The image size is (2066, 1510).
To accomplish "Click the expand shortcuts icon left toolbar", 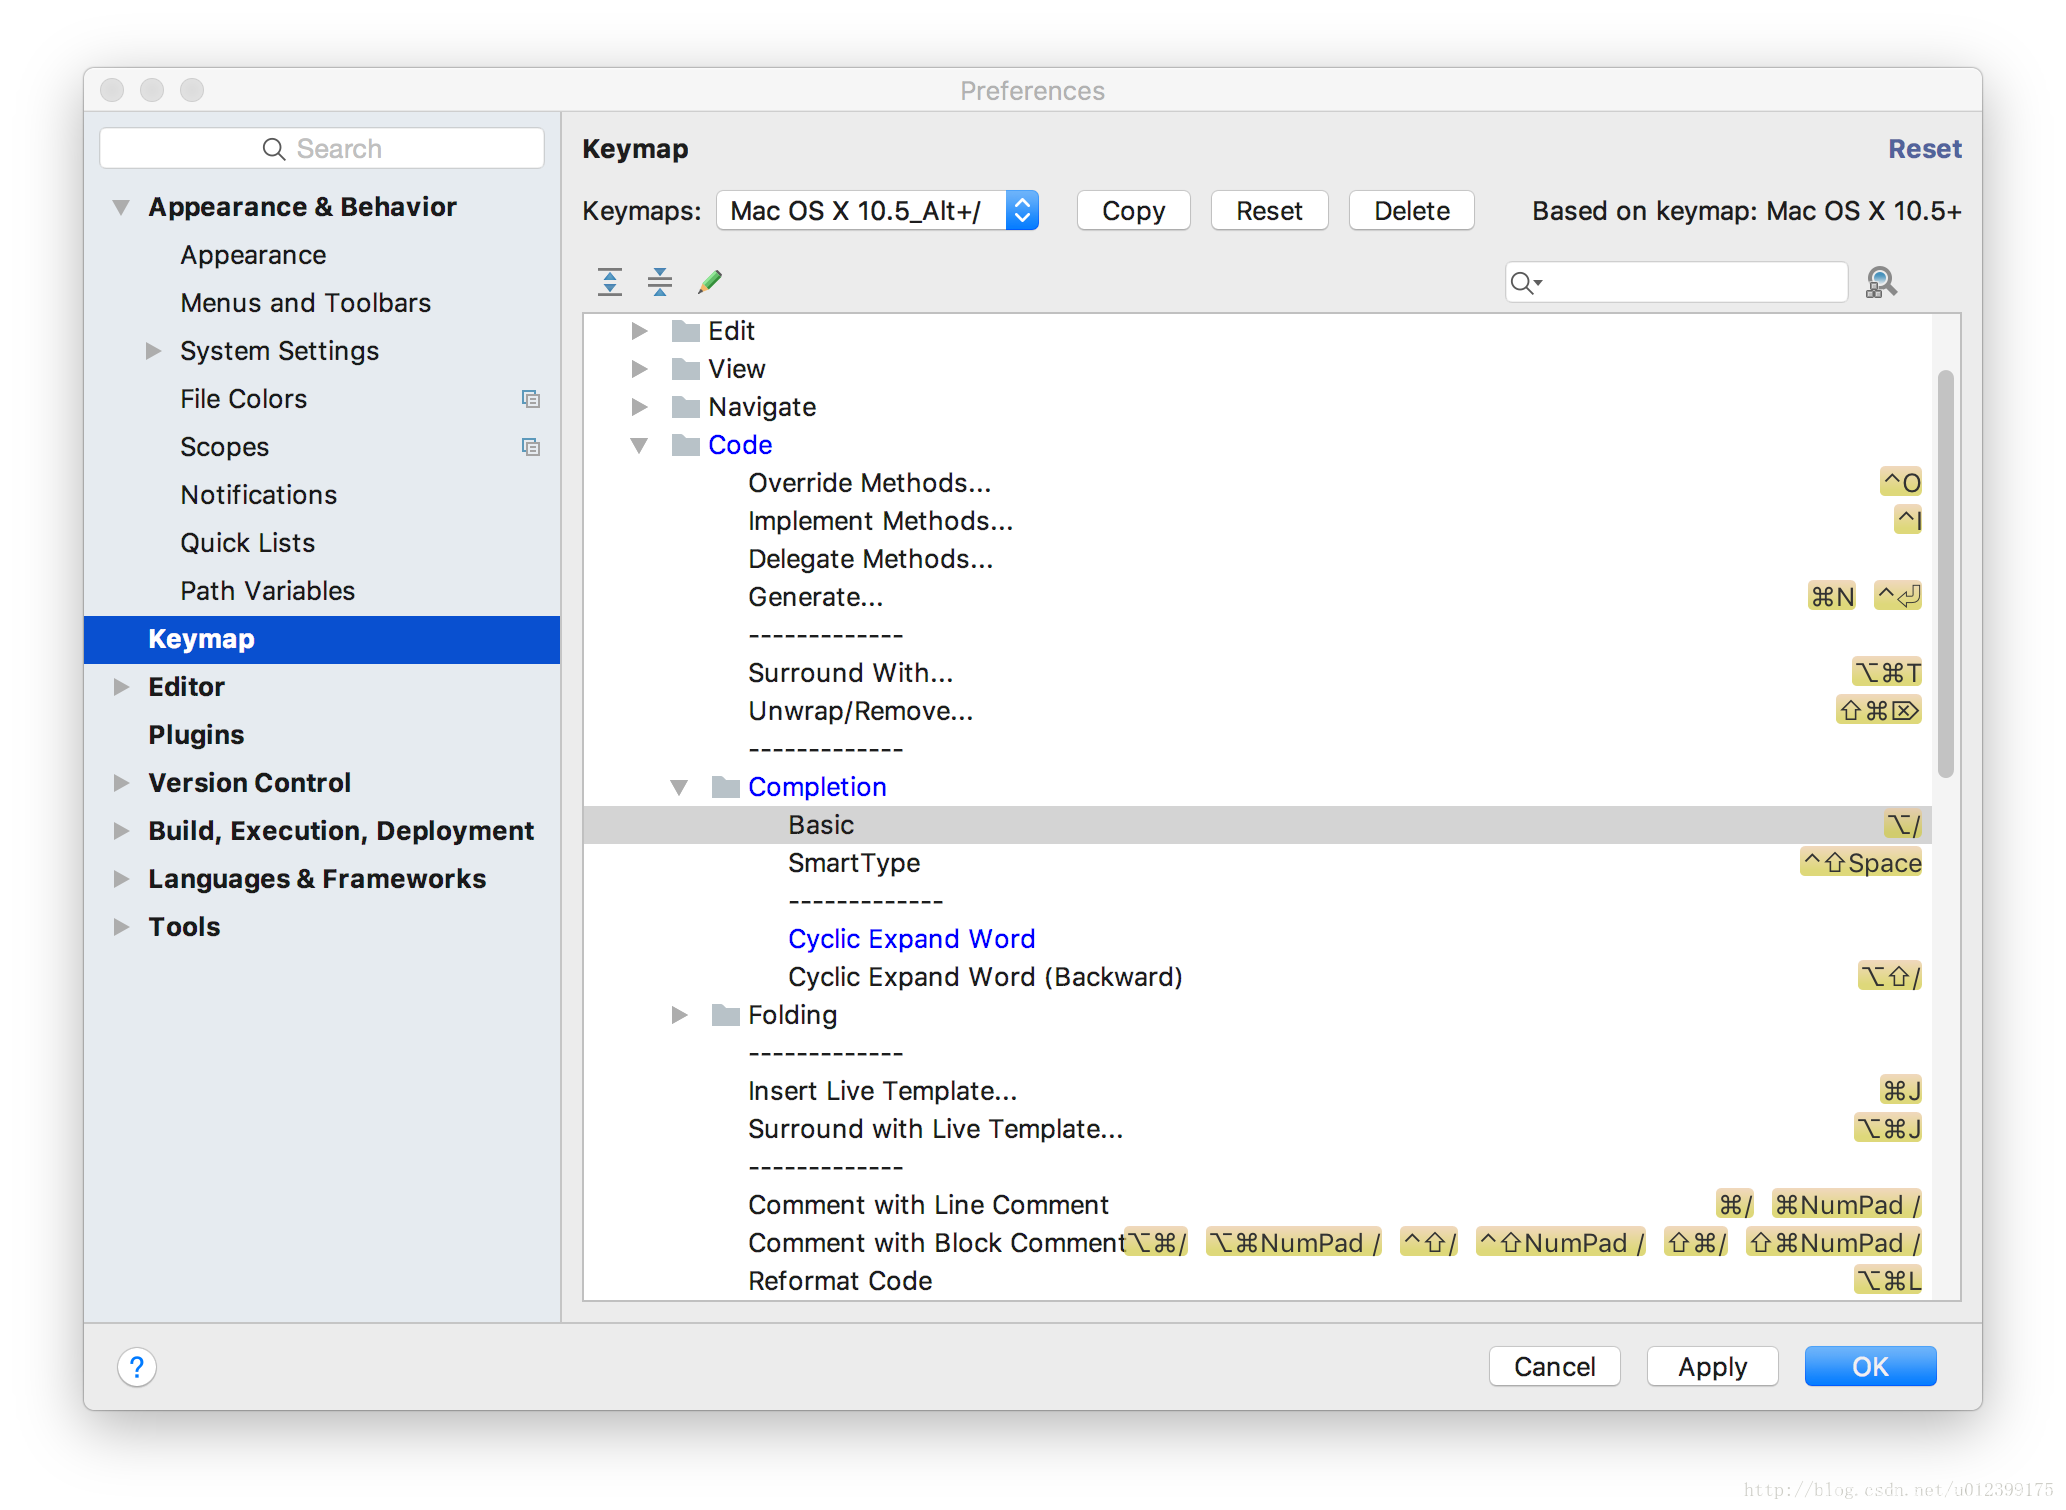I will 610,281.
